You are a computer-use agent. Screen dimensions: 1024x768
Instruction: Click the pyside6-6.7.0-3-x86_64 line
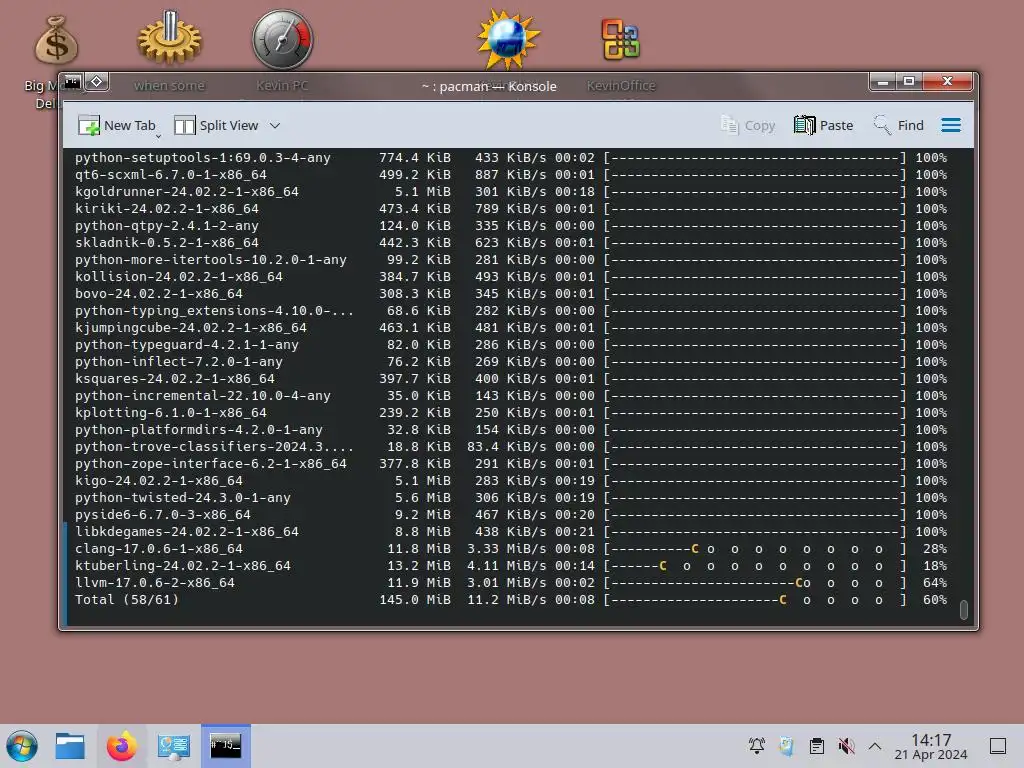[x=511, y=515]
